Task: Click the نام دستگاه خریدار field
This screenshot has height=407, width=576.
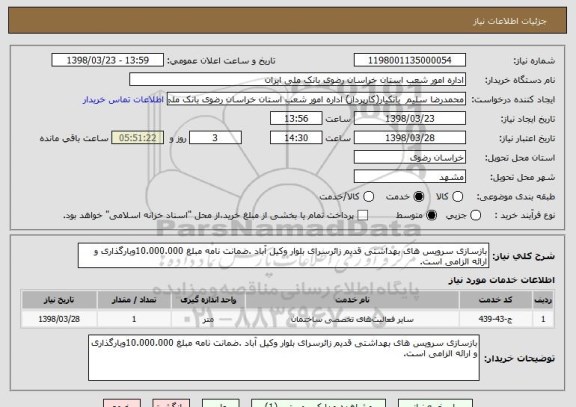Action: coord(298,80)
